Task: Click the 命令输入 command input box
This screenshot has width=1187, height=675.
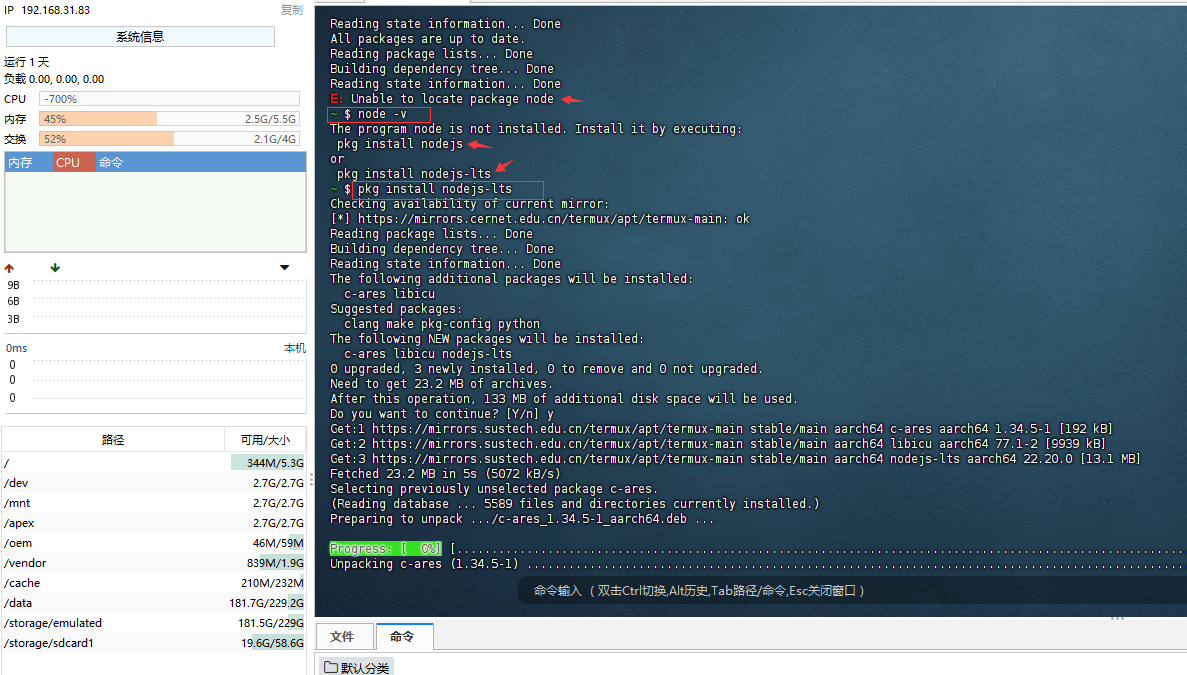Action: click(700, 591)
